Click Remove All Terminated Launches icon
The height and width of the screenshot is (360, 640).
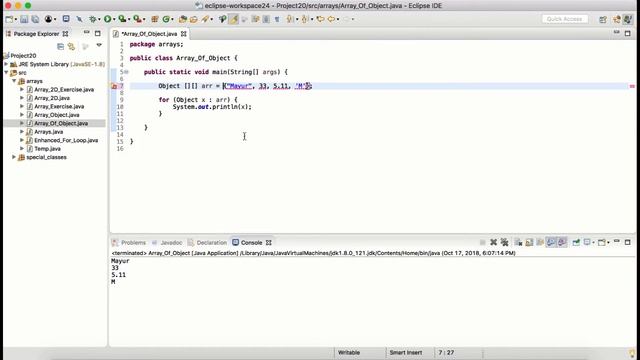pos(504,242)
